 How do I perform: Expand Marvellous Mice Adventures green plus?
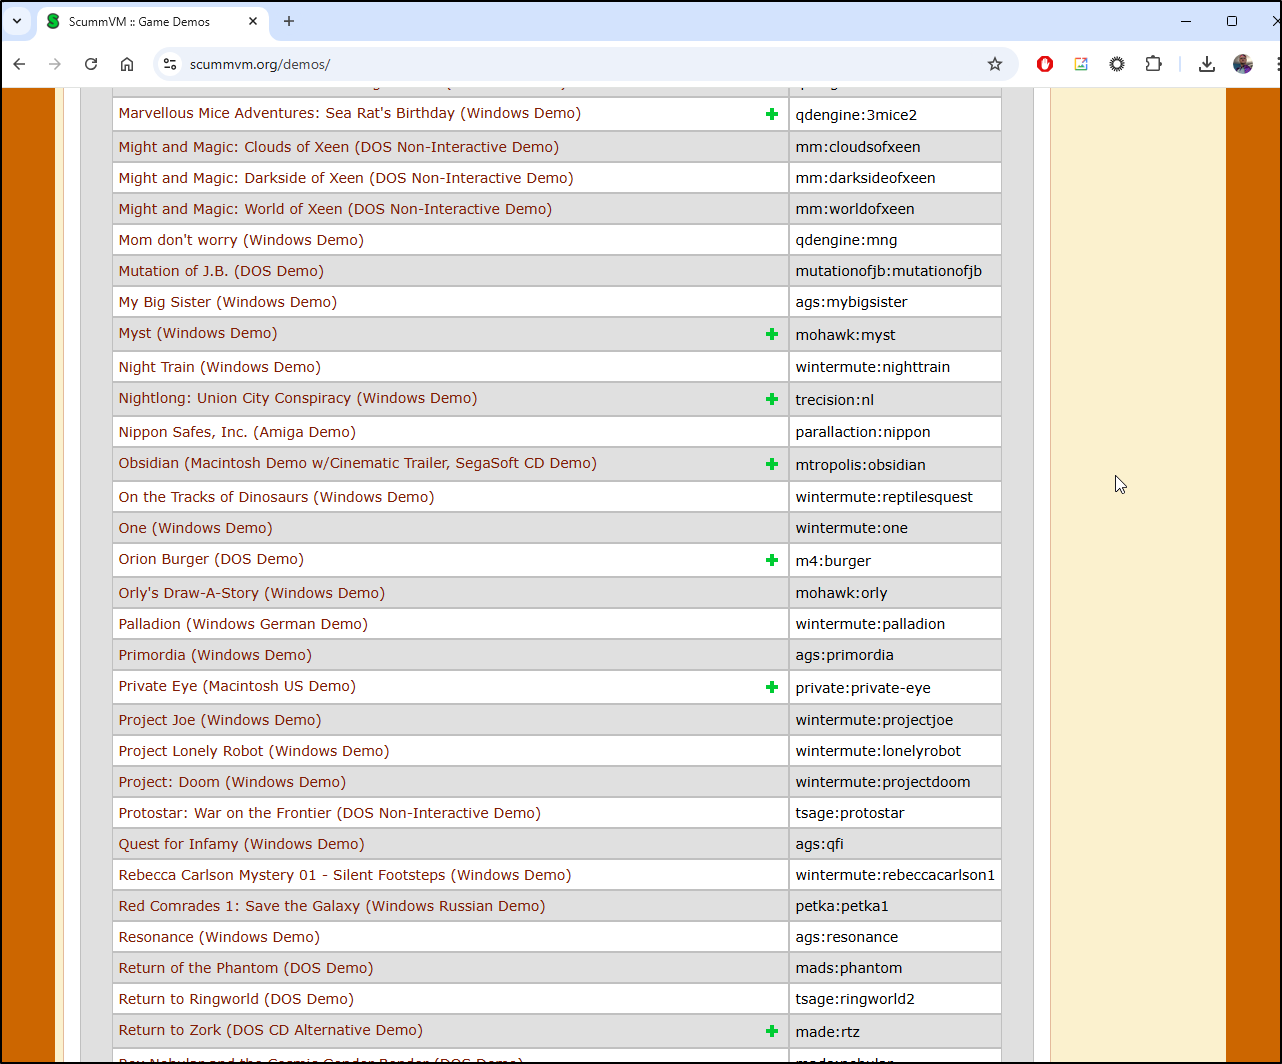pyautogui.click(x=771, y=114)
